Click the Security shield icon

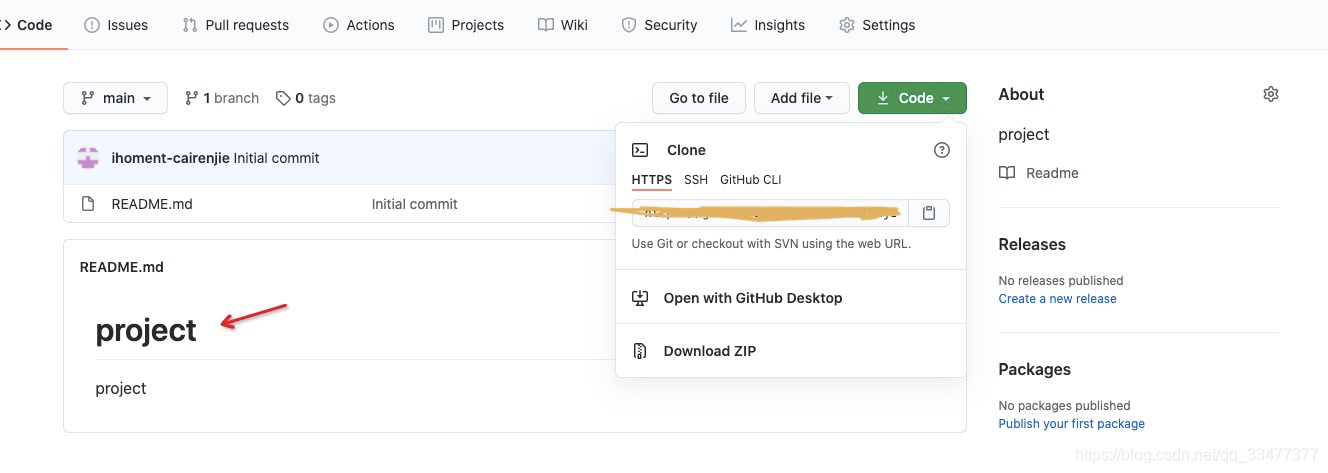tap(629, 25)
